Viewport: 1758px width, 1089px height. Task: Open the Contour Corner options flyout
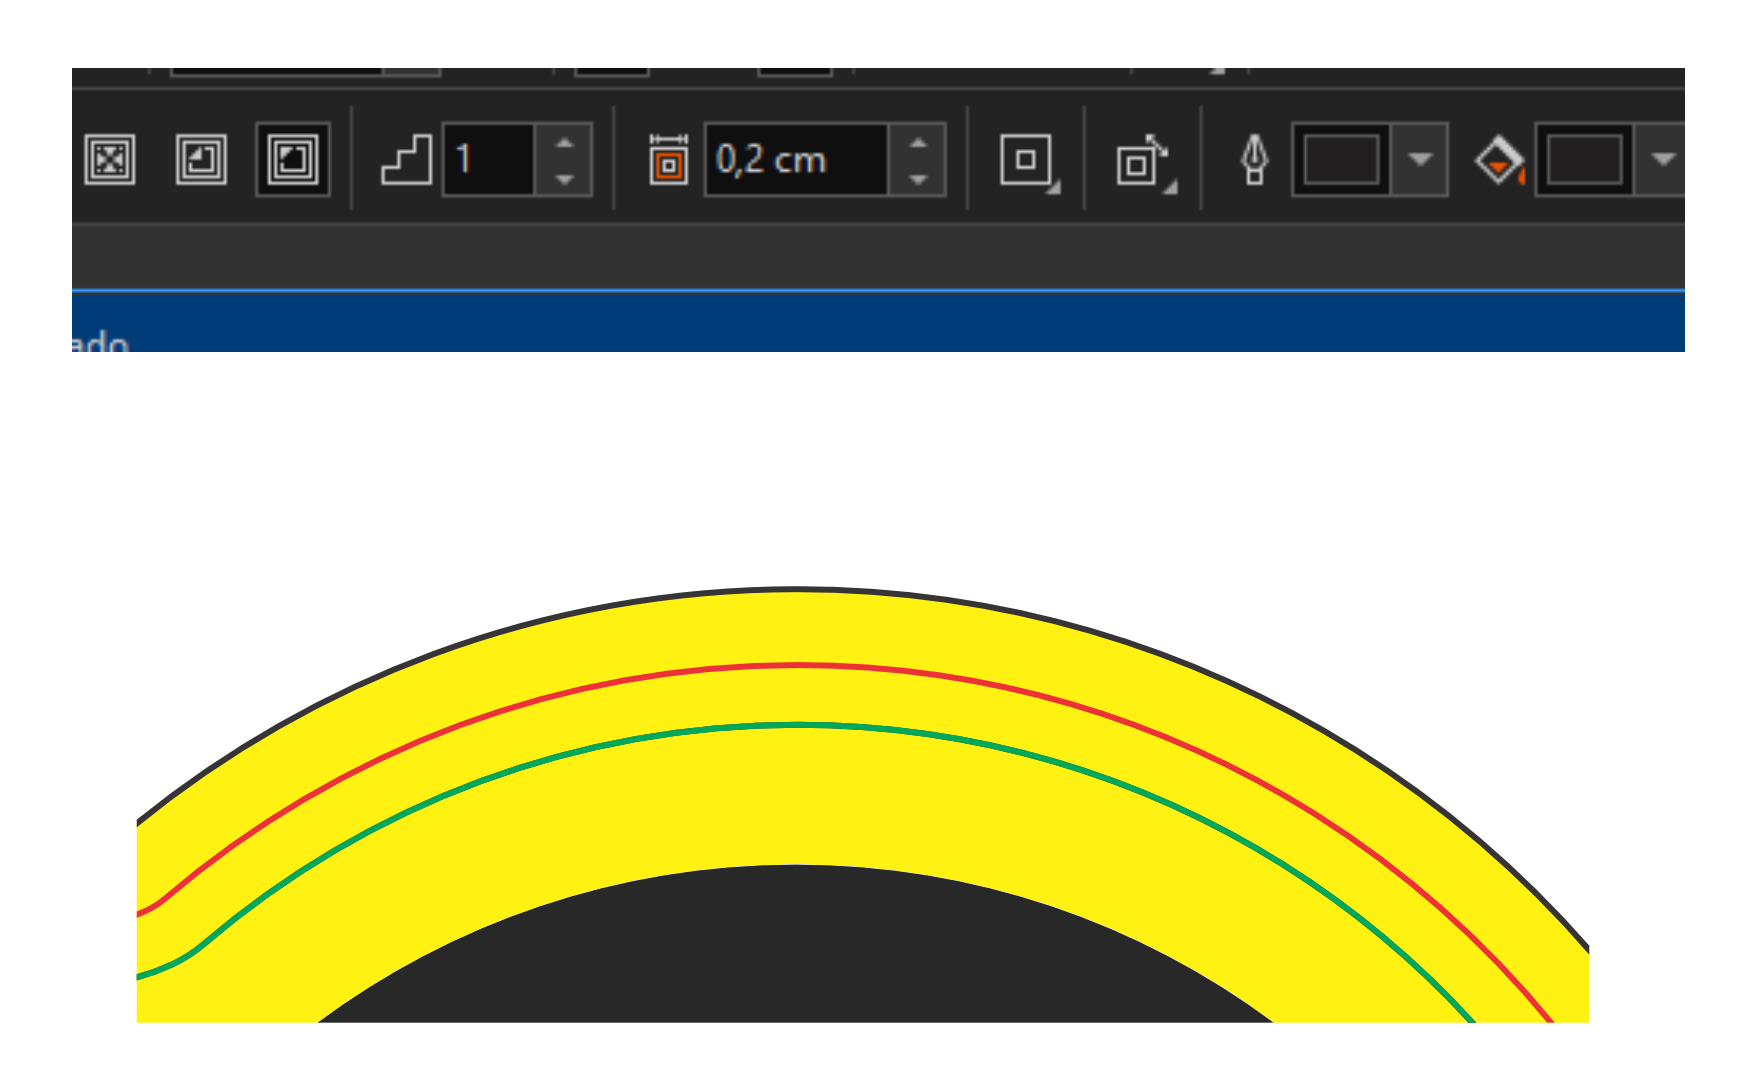click(1028, 161)
